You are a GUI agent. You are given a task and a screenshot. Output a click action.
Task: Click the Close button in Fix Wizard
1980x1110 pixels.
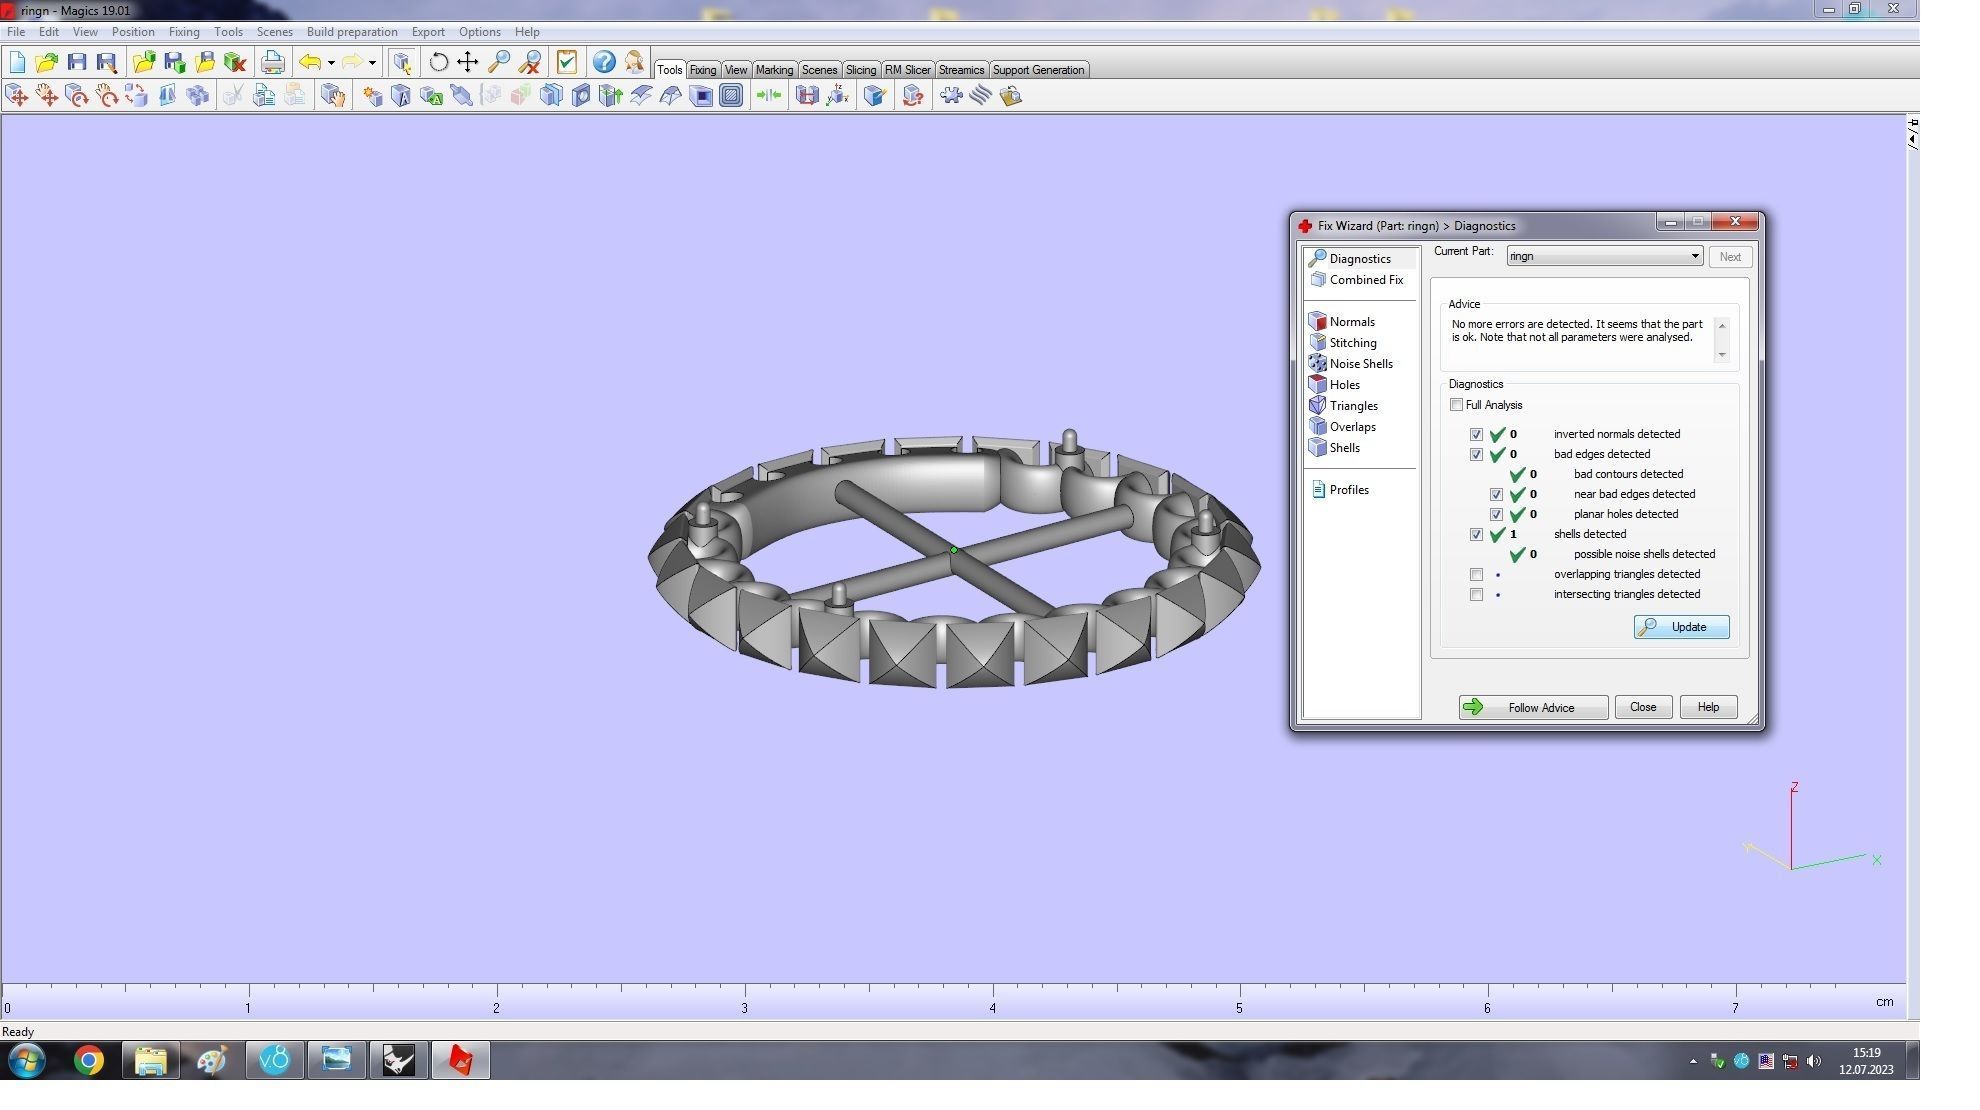[x=1643, y=708]
